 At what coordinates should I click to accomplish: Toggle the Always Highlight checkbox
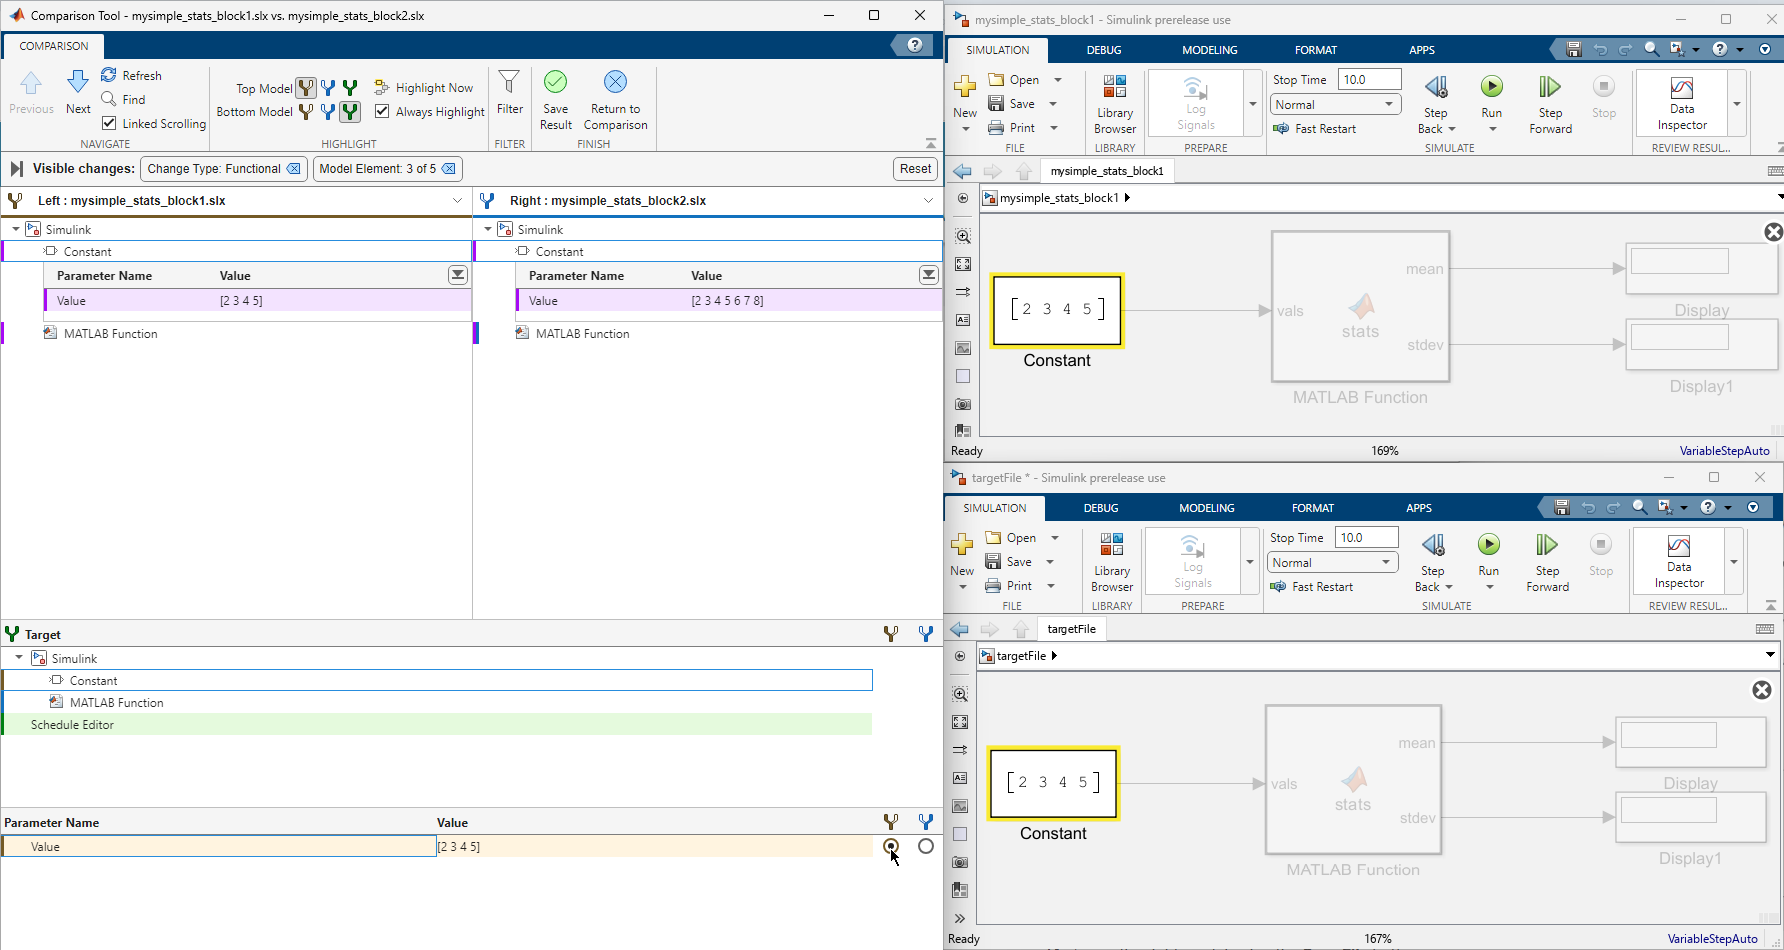(x=382, y=111)
